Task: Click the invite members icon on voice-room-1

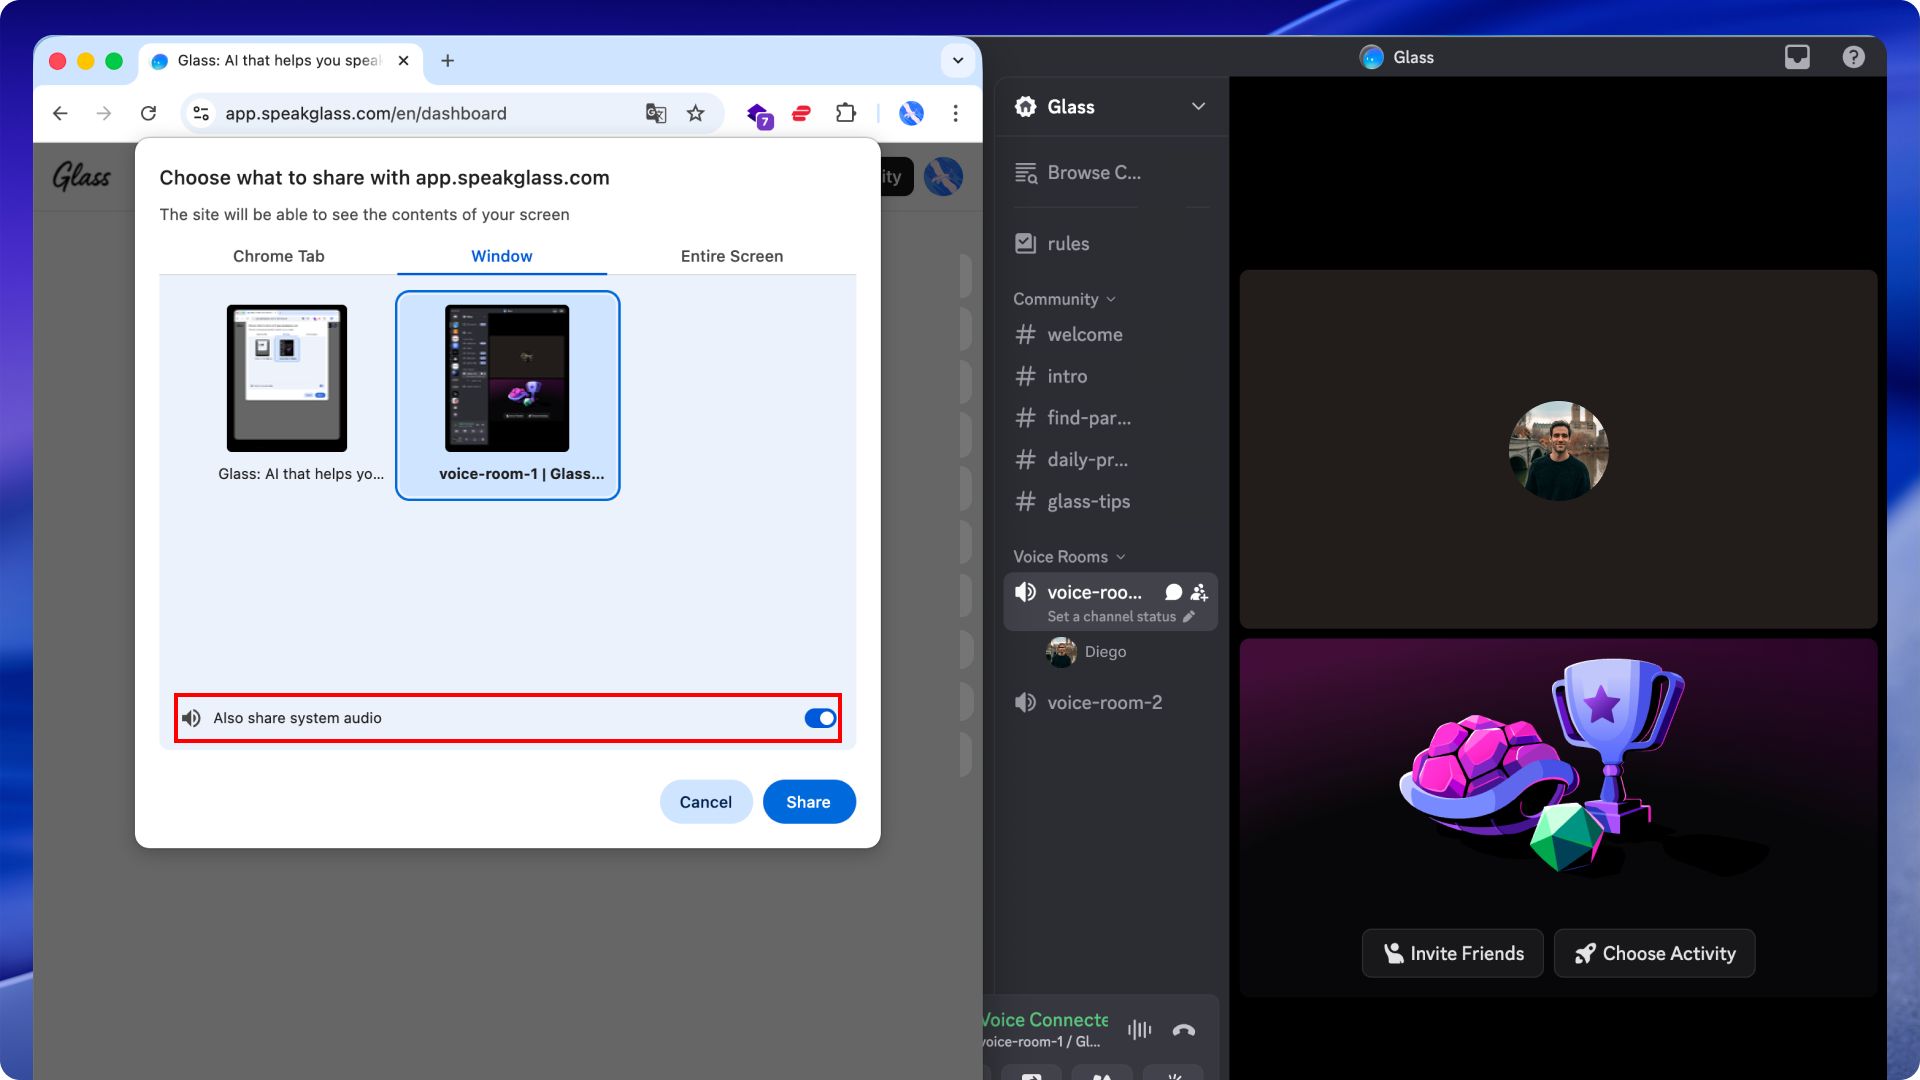Action: point(1199,592)
